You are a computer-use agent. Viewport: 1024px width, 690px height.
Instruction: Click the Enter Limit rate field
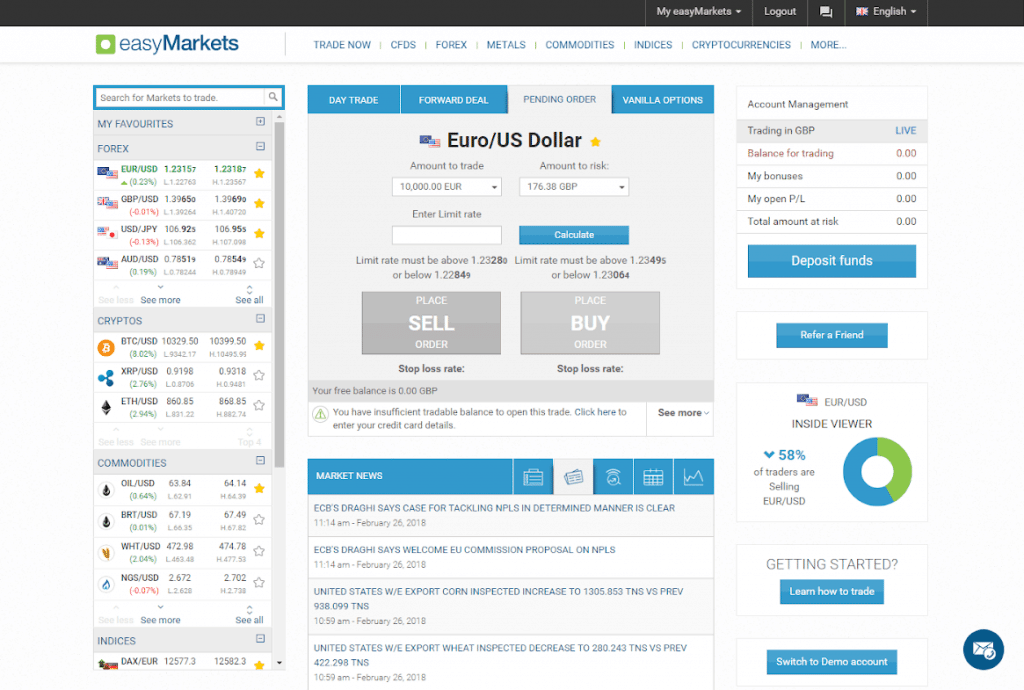(447, 235)
